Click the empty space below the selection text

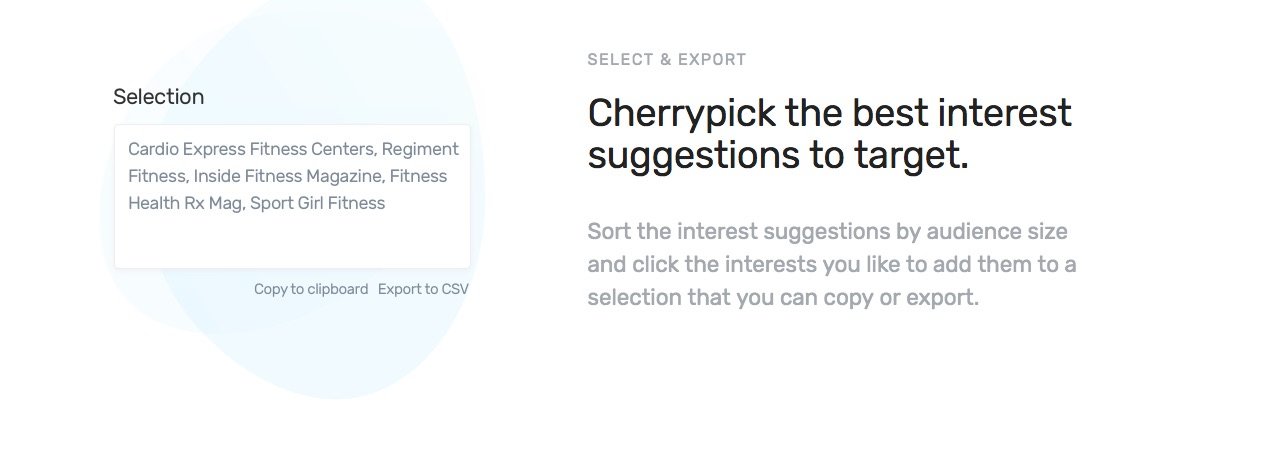click(x=292, y=242)
